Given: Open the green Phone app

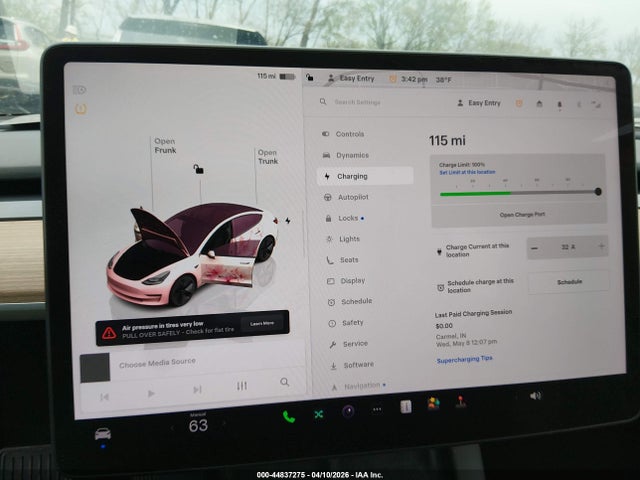Looking at the screenshot, I should pos(289,417).
